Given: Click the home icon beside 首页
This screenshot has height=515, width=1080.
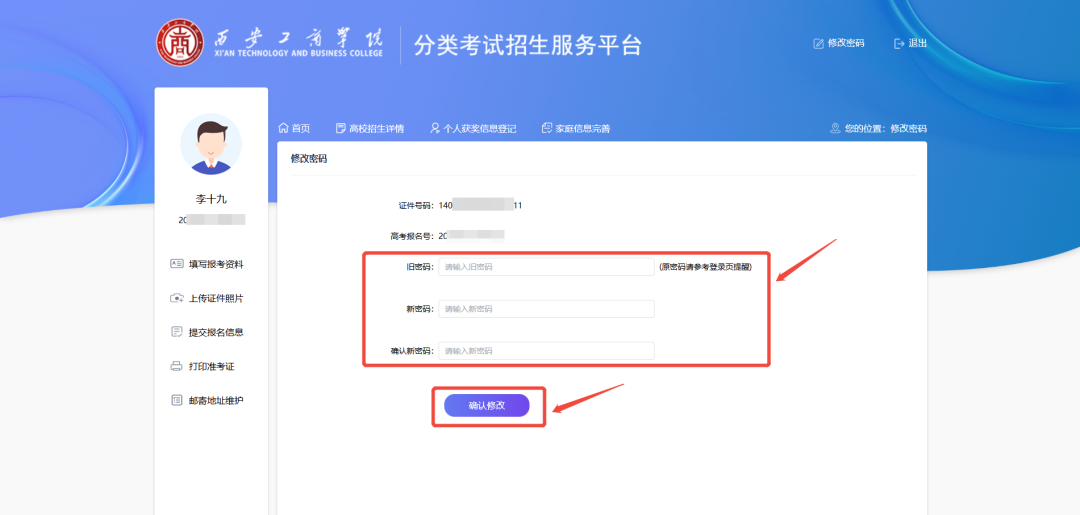Looking at the screenshot, I should click(x=283, y=128).
